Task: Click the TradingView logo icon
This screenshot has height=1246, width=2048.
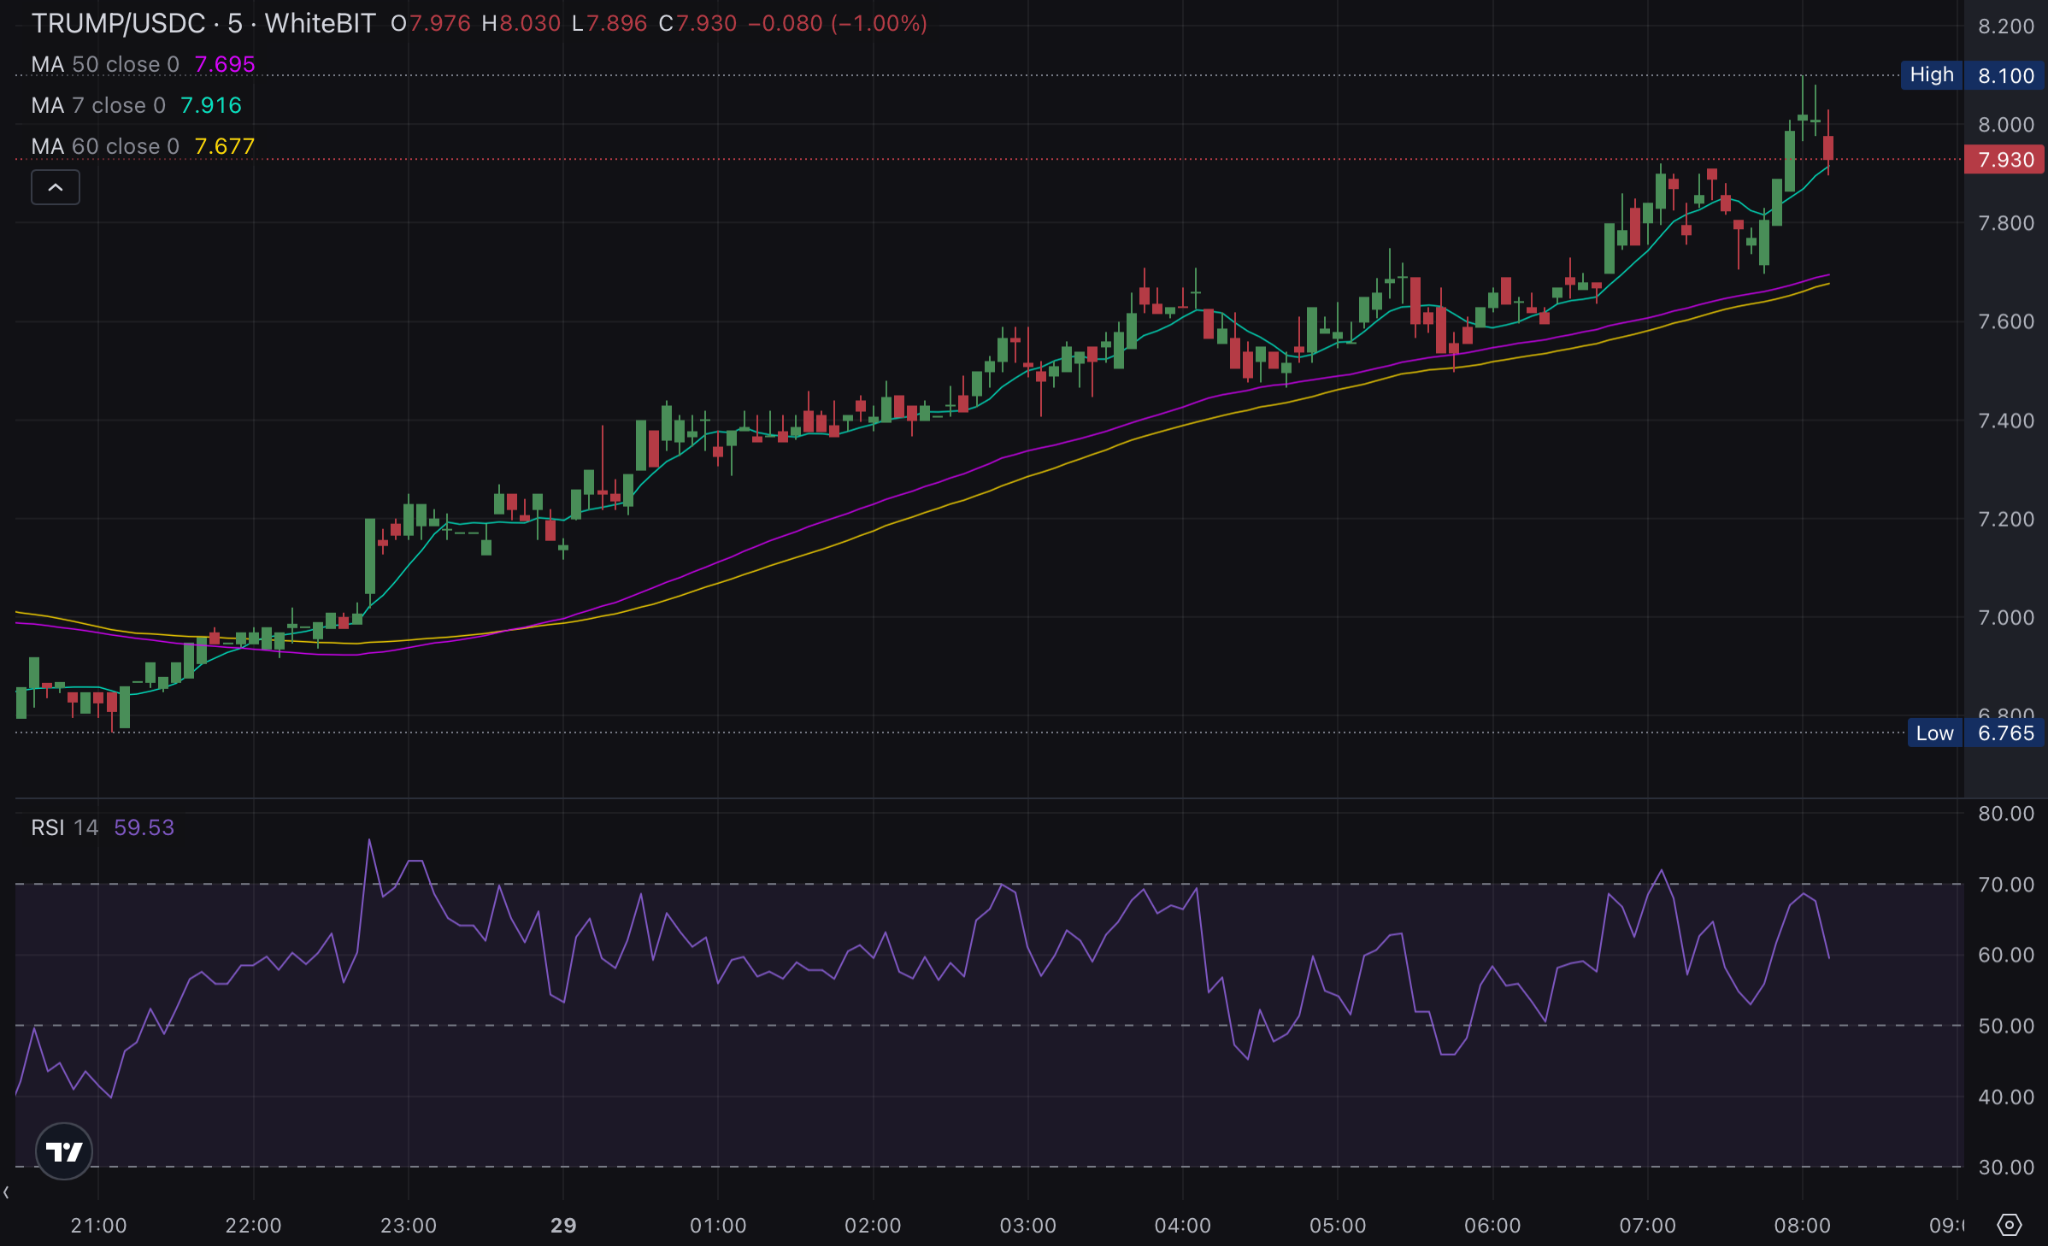Action: pyautogui.click(x=64, y=1152)
